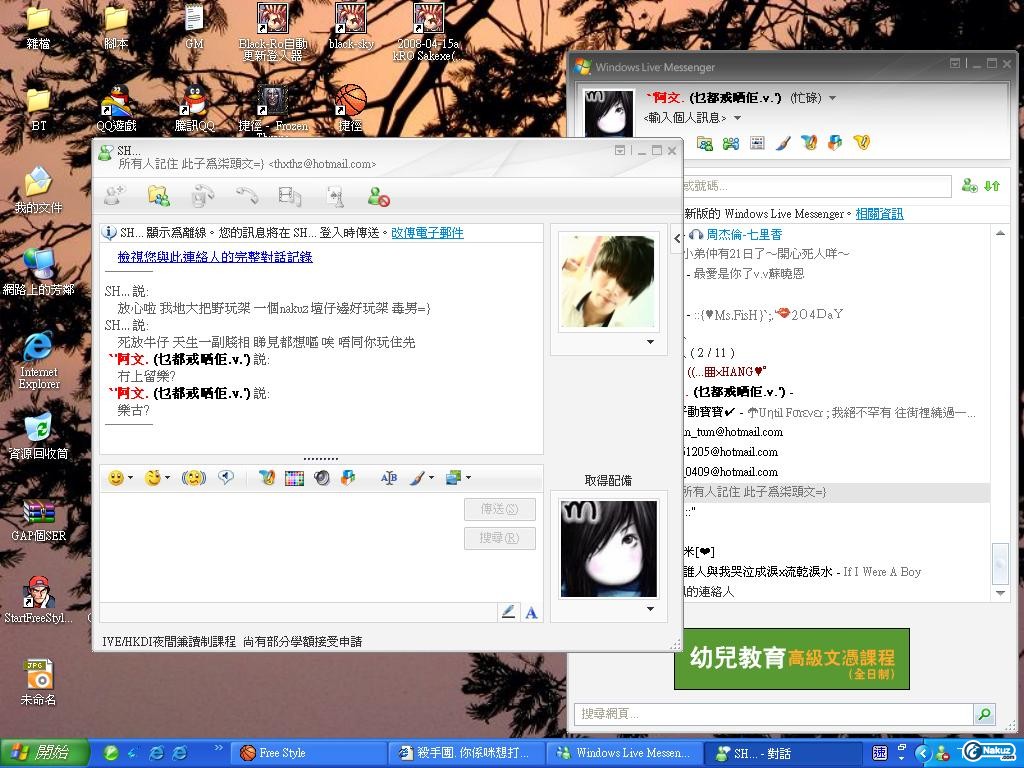
Task: Open my display picture options arrow in chat
Action: click(x=650, y=609)
